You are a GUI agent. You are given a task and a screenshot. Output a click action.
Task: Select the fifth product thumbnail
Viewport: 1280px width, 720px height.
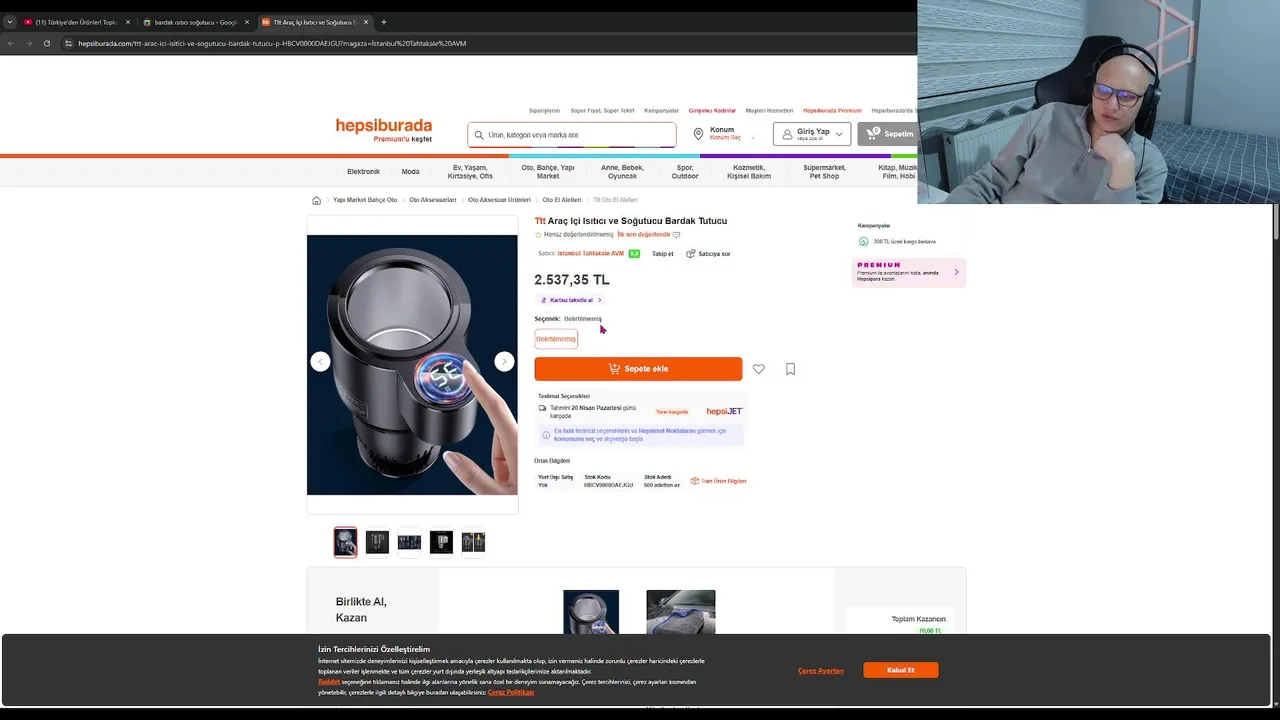click(473, 542)
